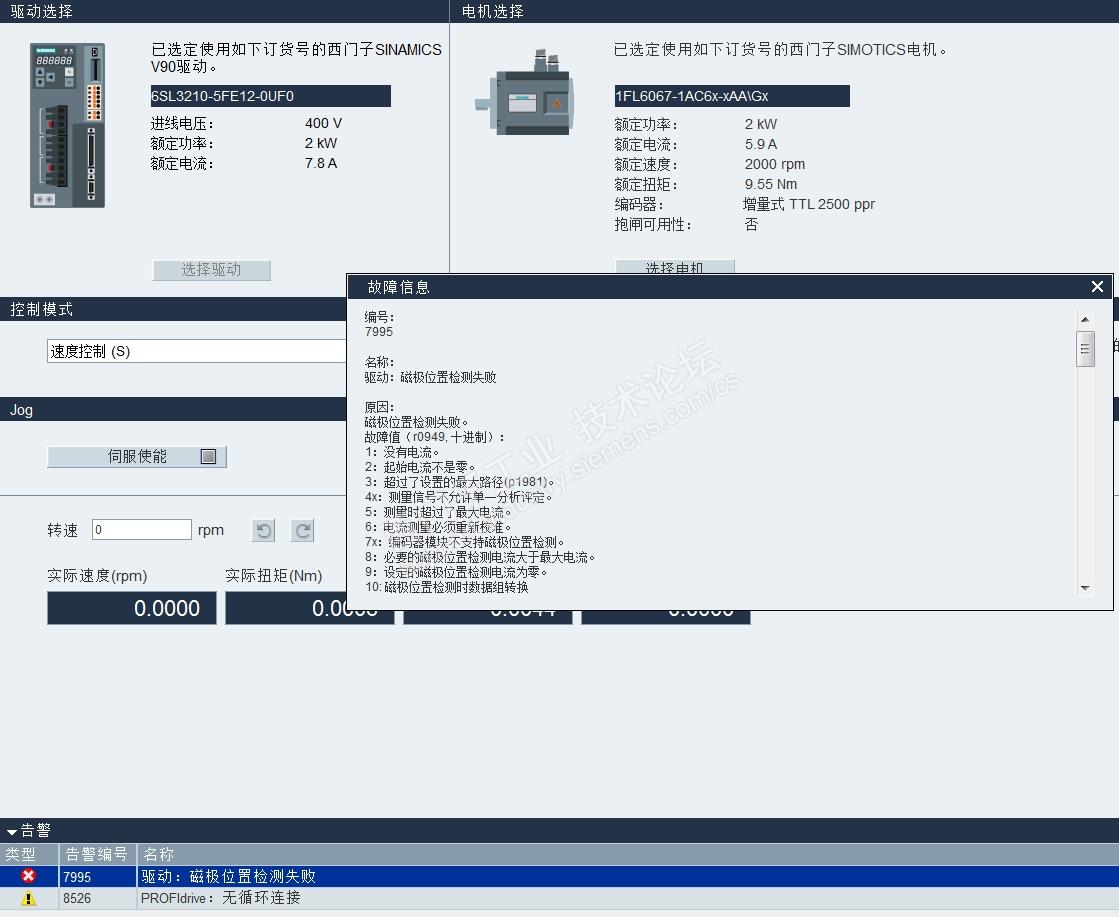
Task: Click the 5.9 A motor rated current
Action: click(761, 144)
